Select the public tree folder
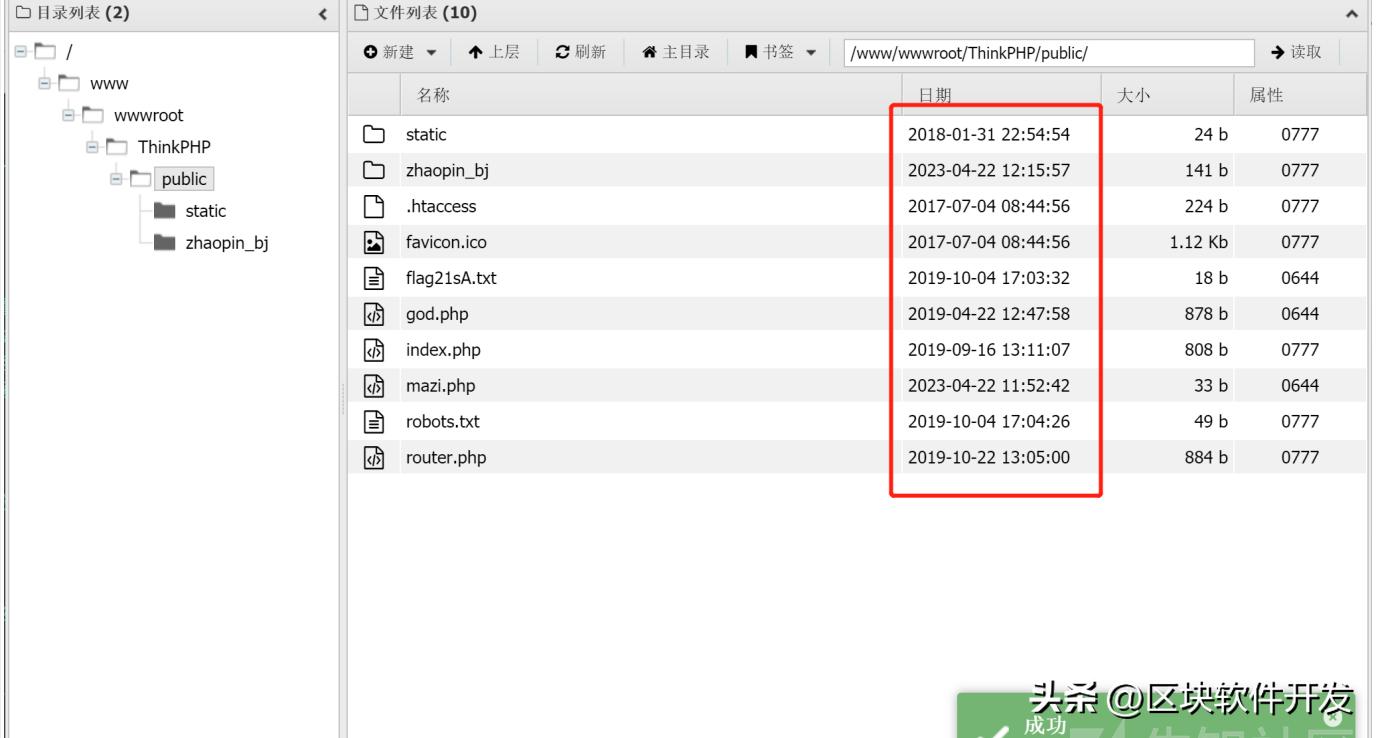The width and height of the screenshot is (1376, 738). coord(184,179)
